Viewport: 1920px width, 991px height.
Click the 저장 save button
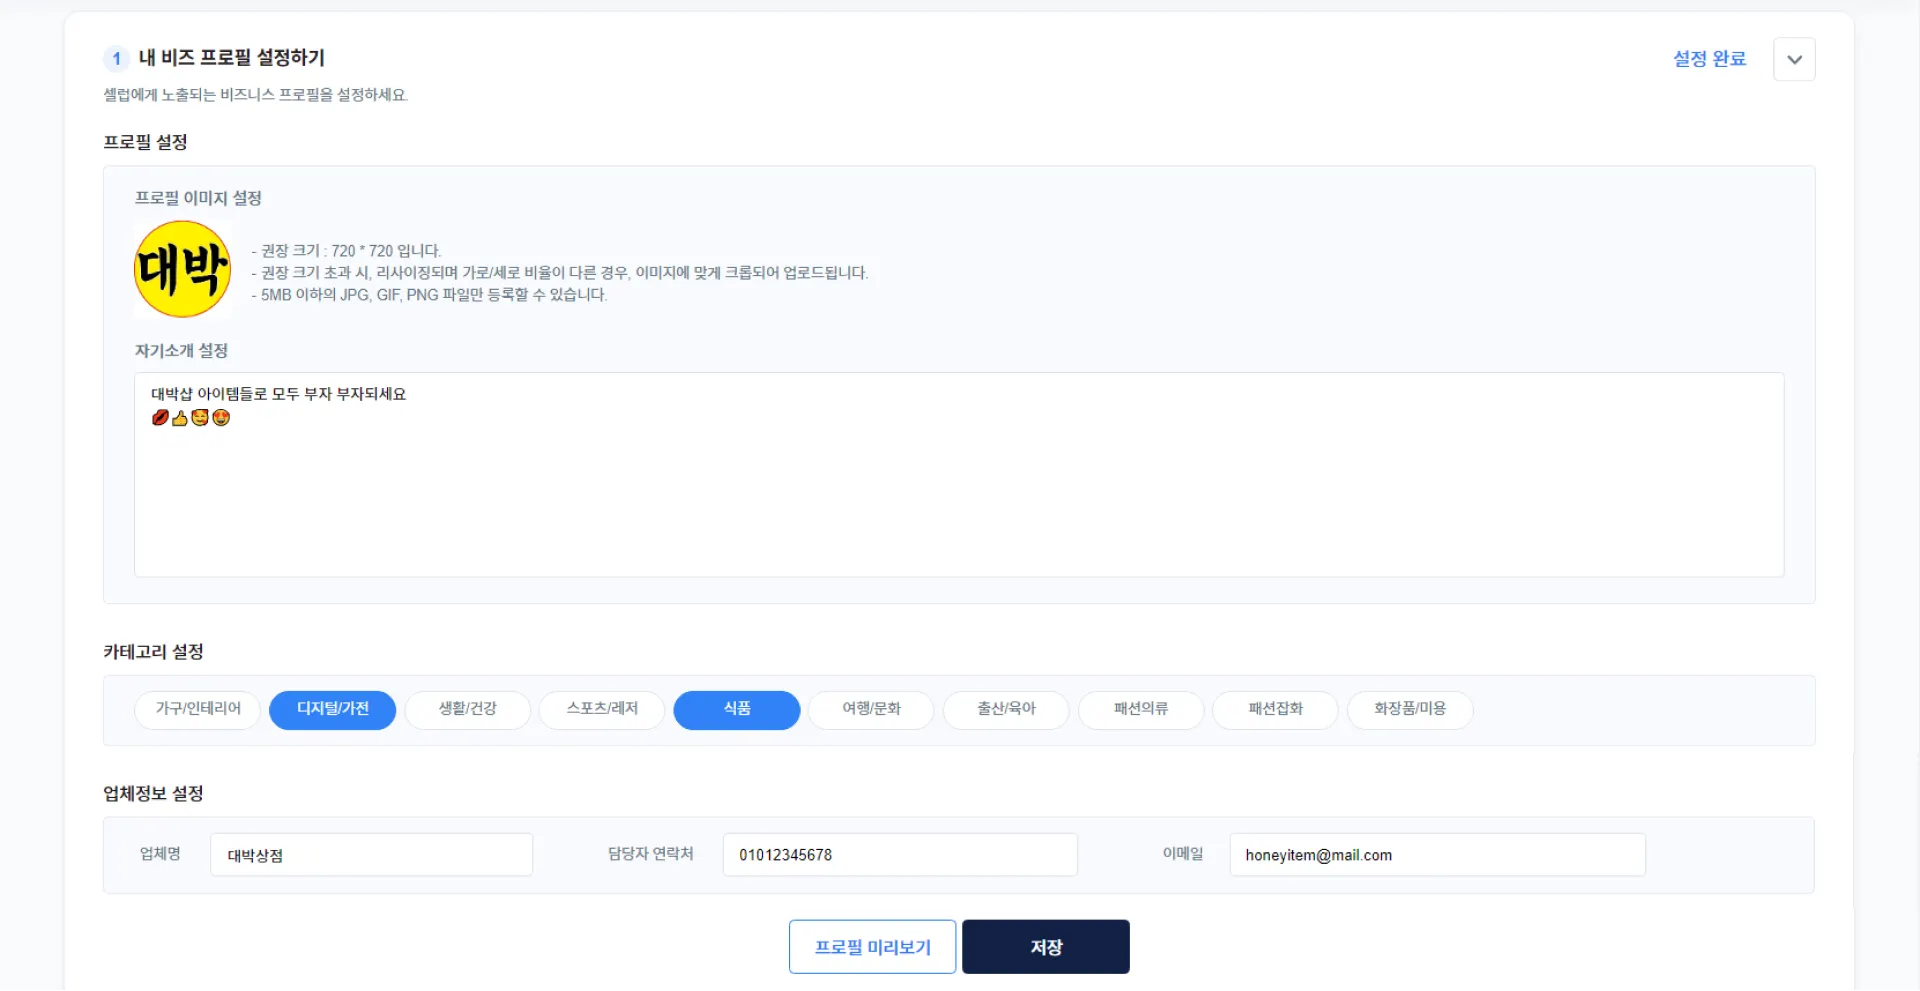(x=1046, y=947)
